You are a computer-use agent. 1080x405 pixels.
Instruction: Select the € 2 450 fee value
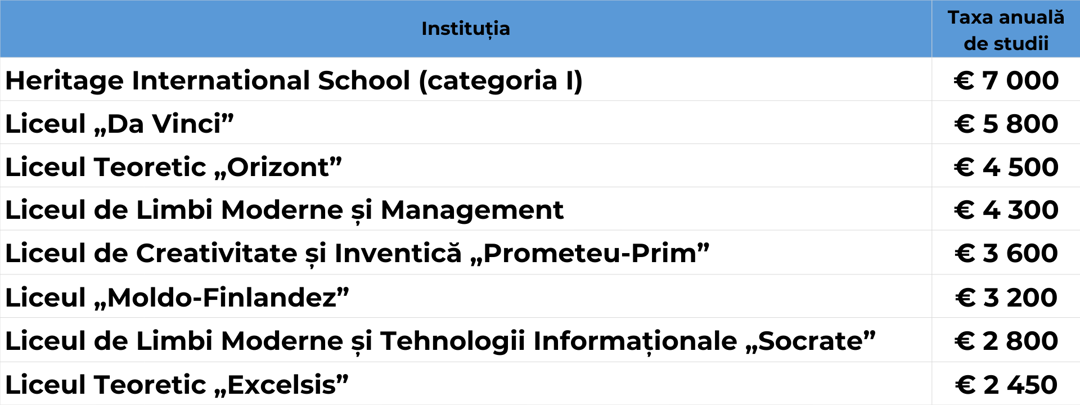(1005, 383)
